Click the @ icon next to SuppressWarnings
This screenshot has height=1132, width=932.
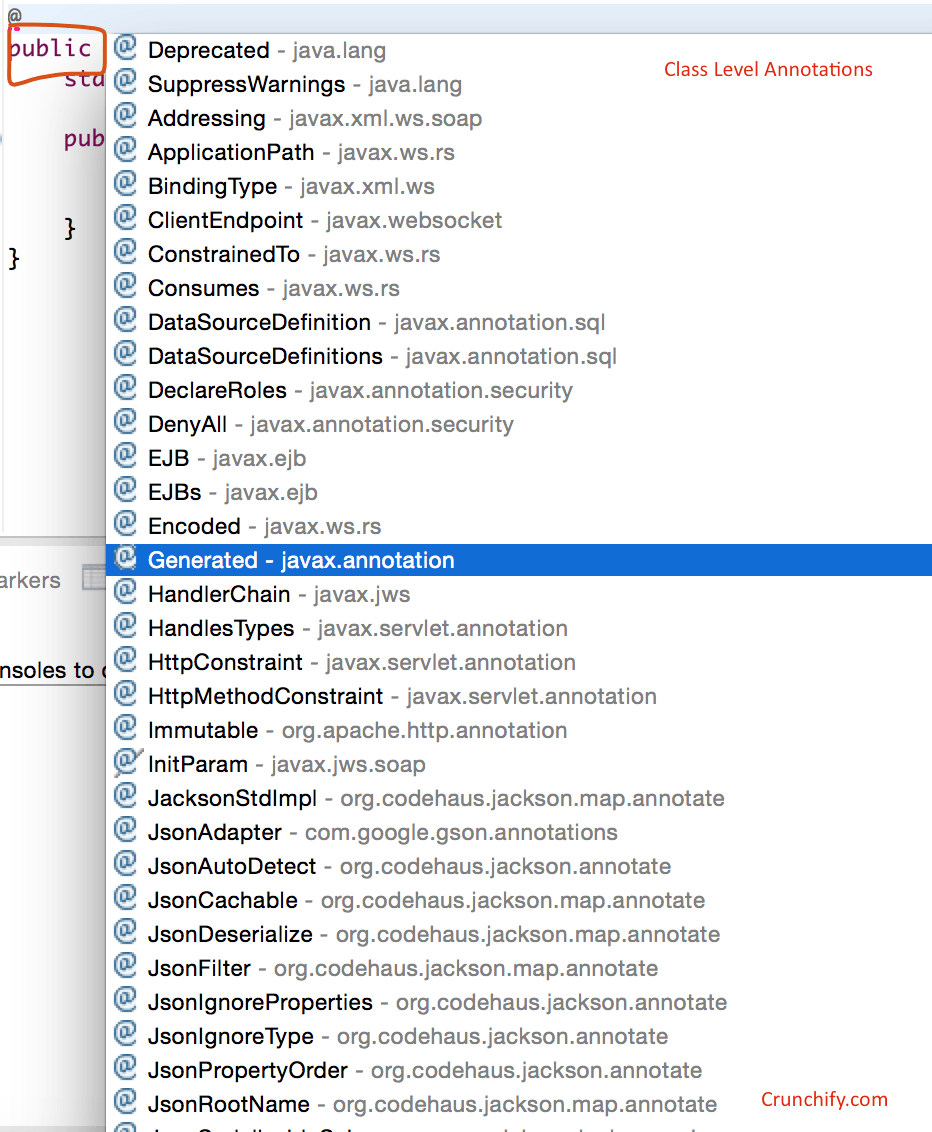(125, 83)
